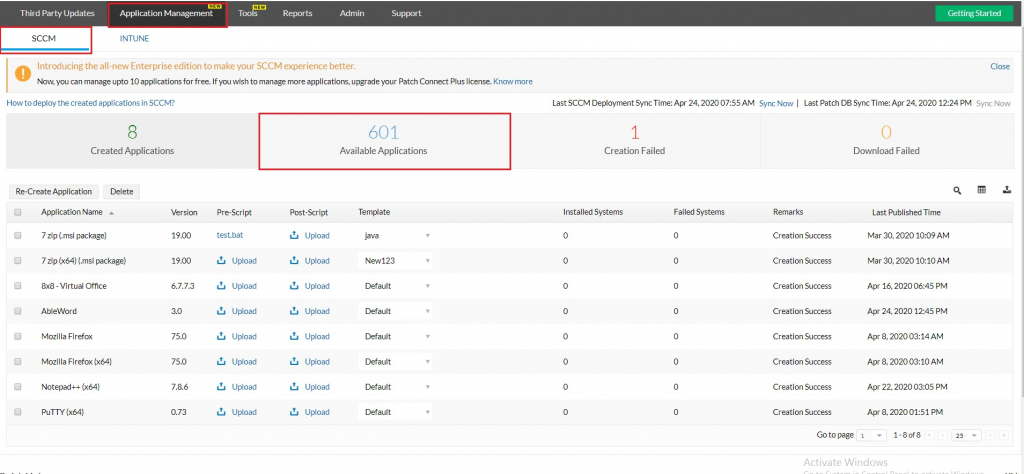This screenshot has width=1024, height=474.
Task: Upload a pre-script for Mozilla Firefox (x64)
Action: click(x=236, y=362)
